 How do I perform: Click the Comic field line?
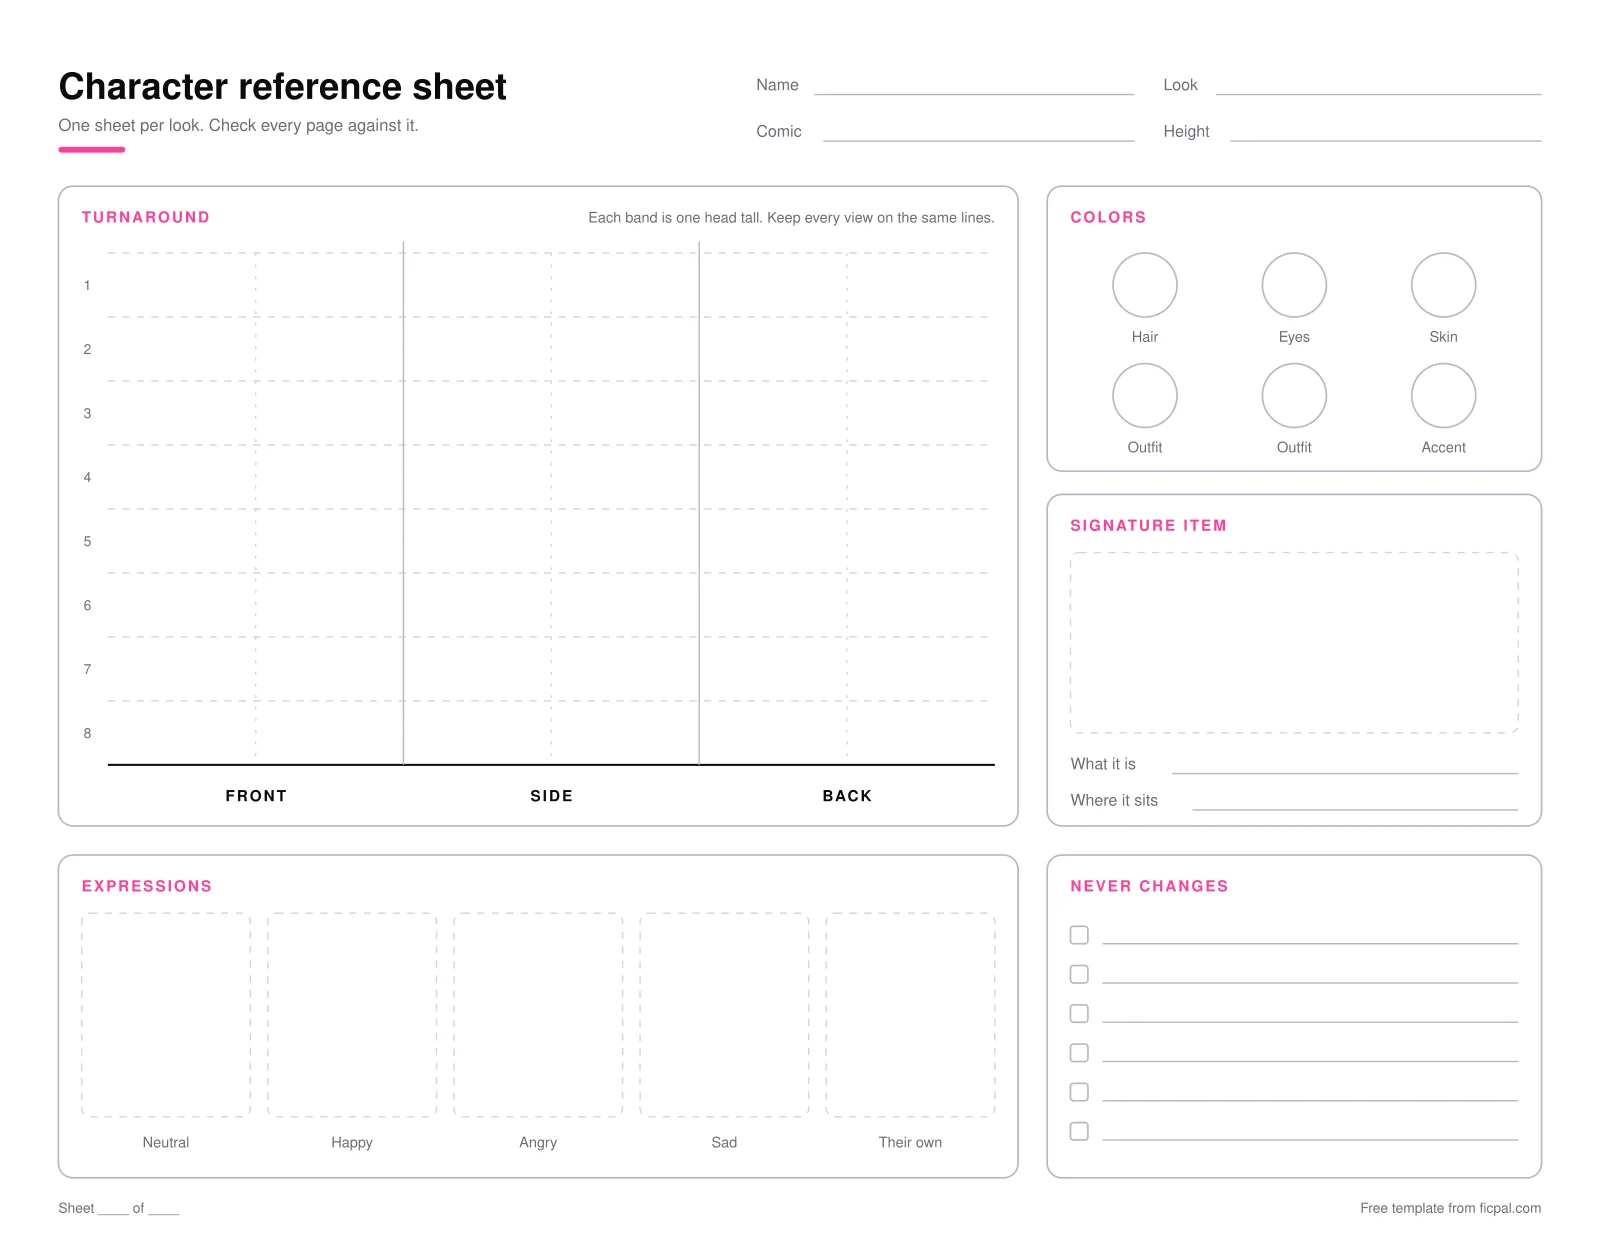point(978,139)
